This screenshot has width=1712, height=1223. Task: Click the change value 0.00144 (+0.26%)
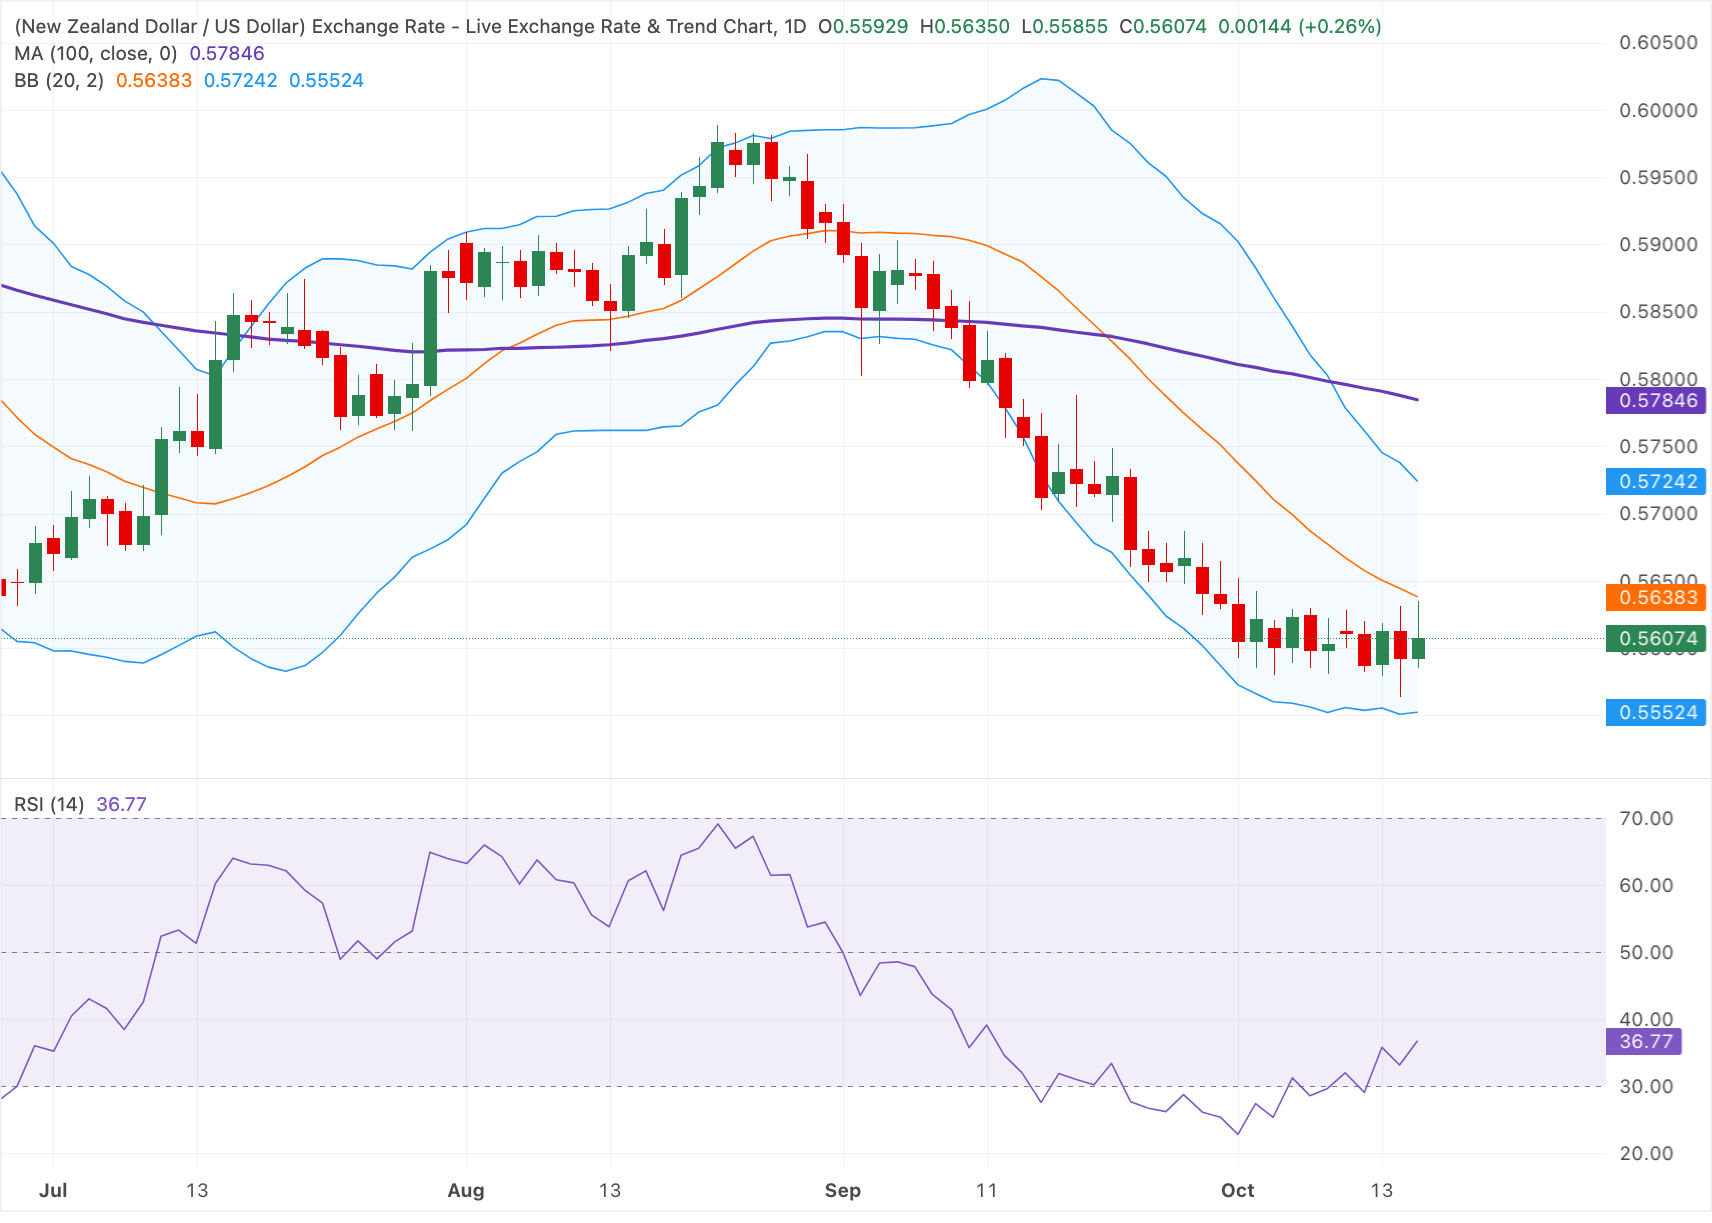coord(1300,27)
